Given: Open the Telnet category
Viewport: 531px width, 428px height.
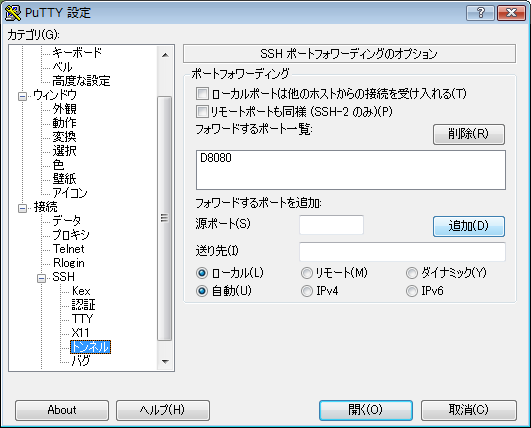Looking at the screenshot, I should pyautogui.click(x=68, y=249).
